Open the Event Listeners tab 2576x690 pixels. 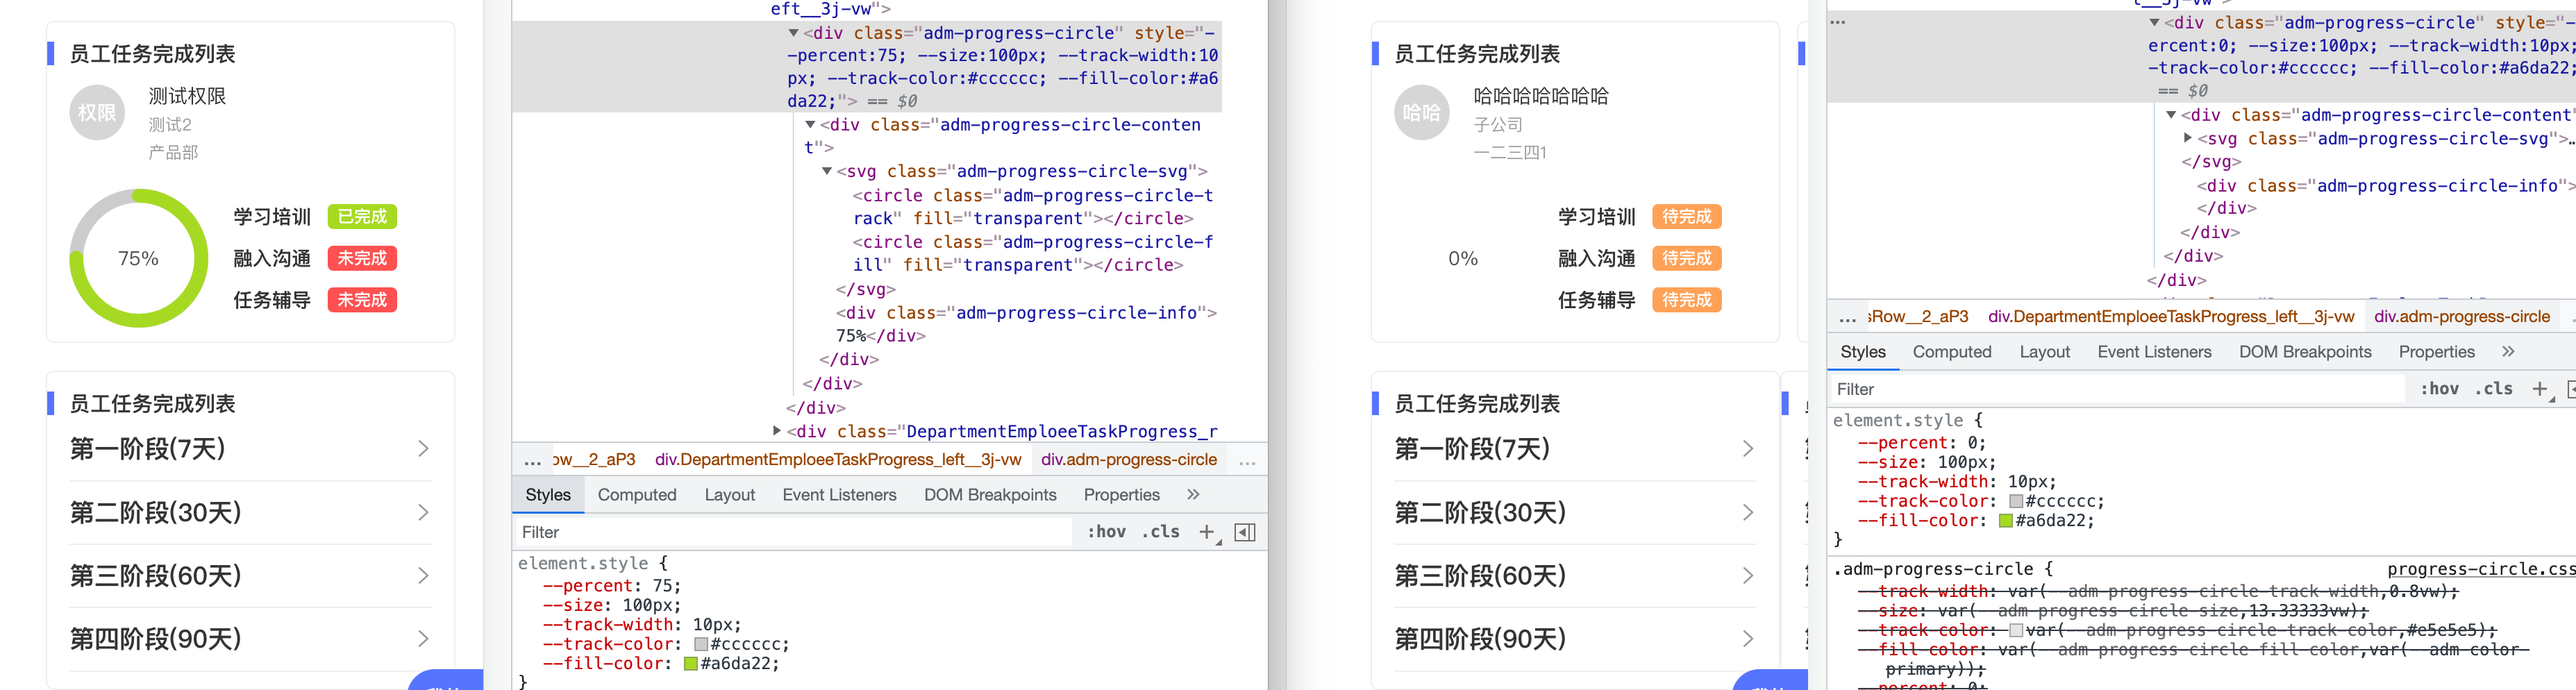coord(840,494)
